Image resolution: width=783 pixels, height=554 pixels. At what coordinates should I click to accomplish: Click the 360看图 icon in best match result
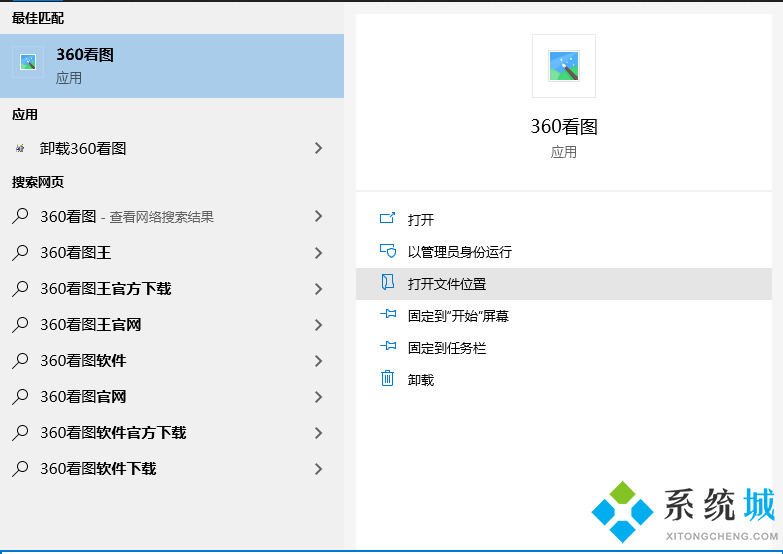(x=28, y=62)
